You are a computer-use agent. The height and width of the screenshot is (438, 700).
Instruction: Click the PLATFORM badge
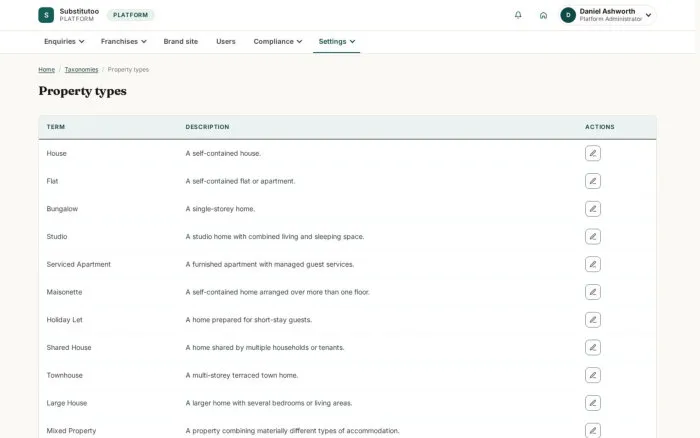(x=130, y=15)
